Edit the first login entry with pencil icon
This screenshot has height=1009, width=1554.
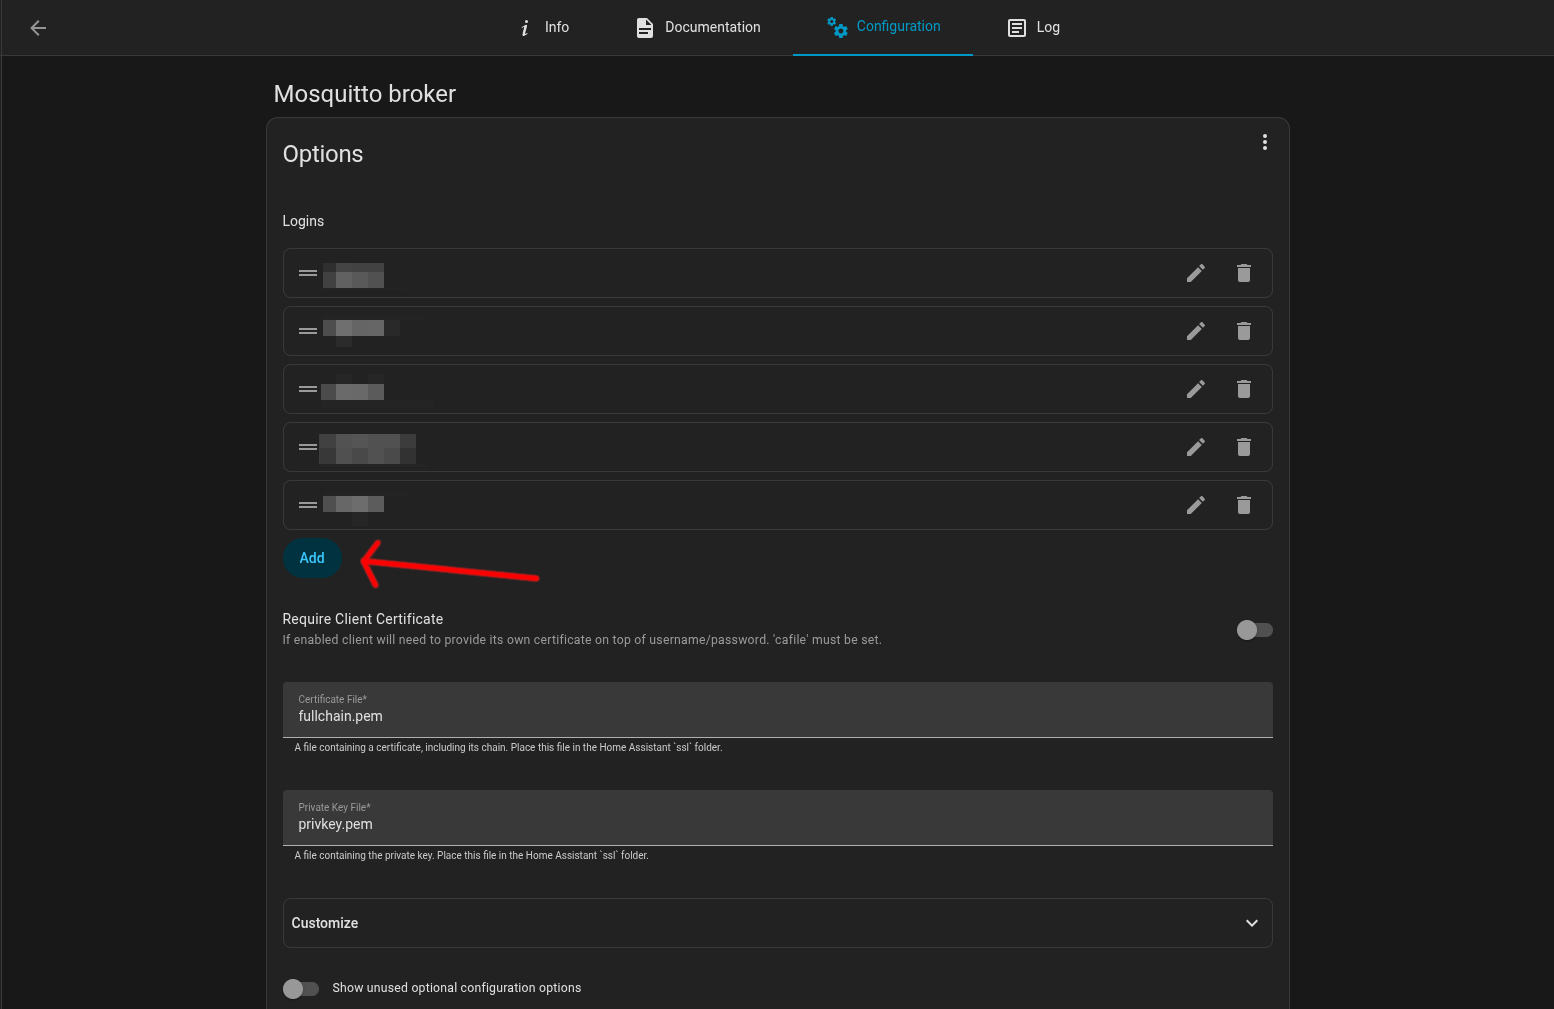coord(1196,273)
